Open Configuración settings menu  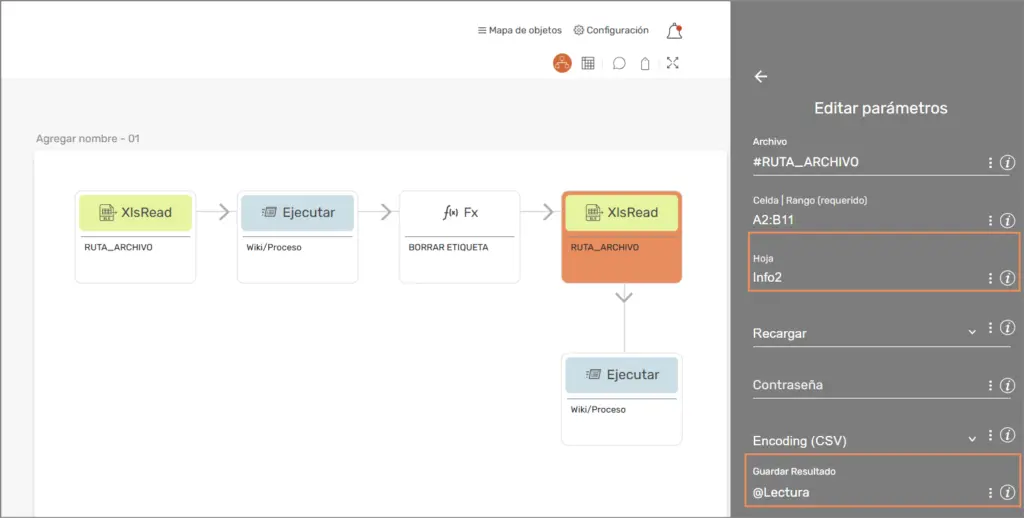[611, 31]
